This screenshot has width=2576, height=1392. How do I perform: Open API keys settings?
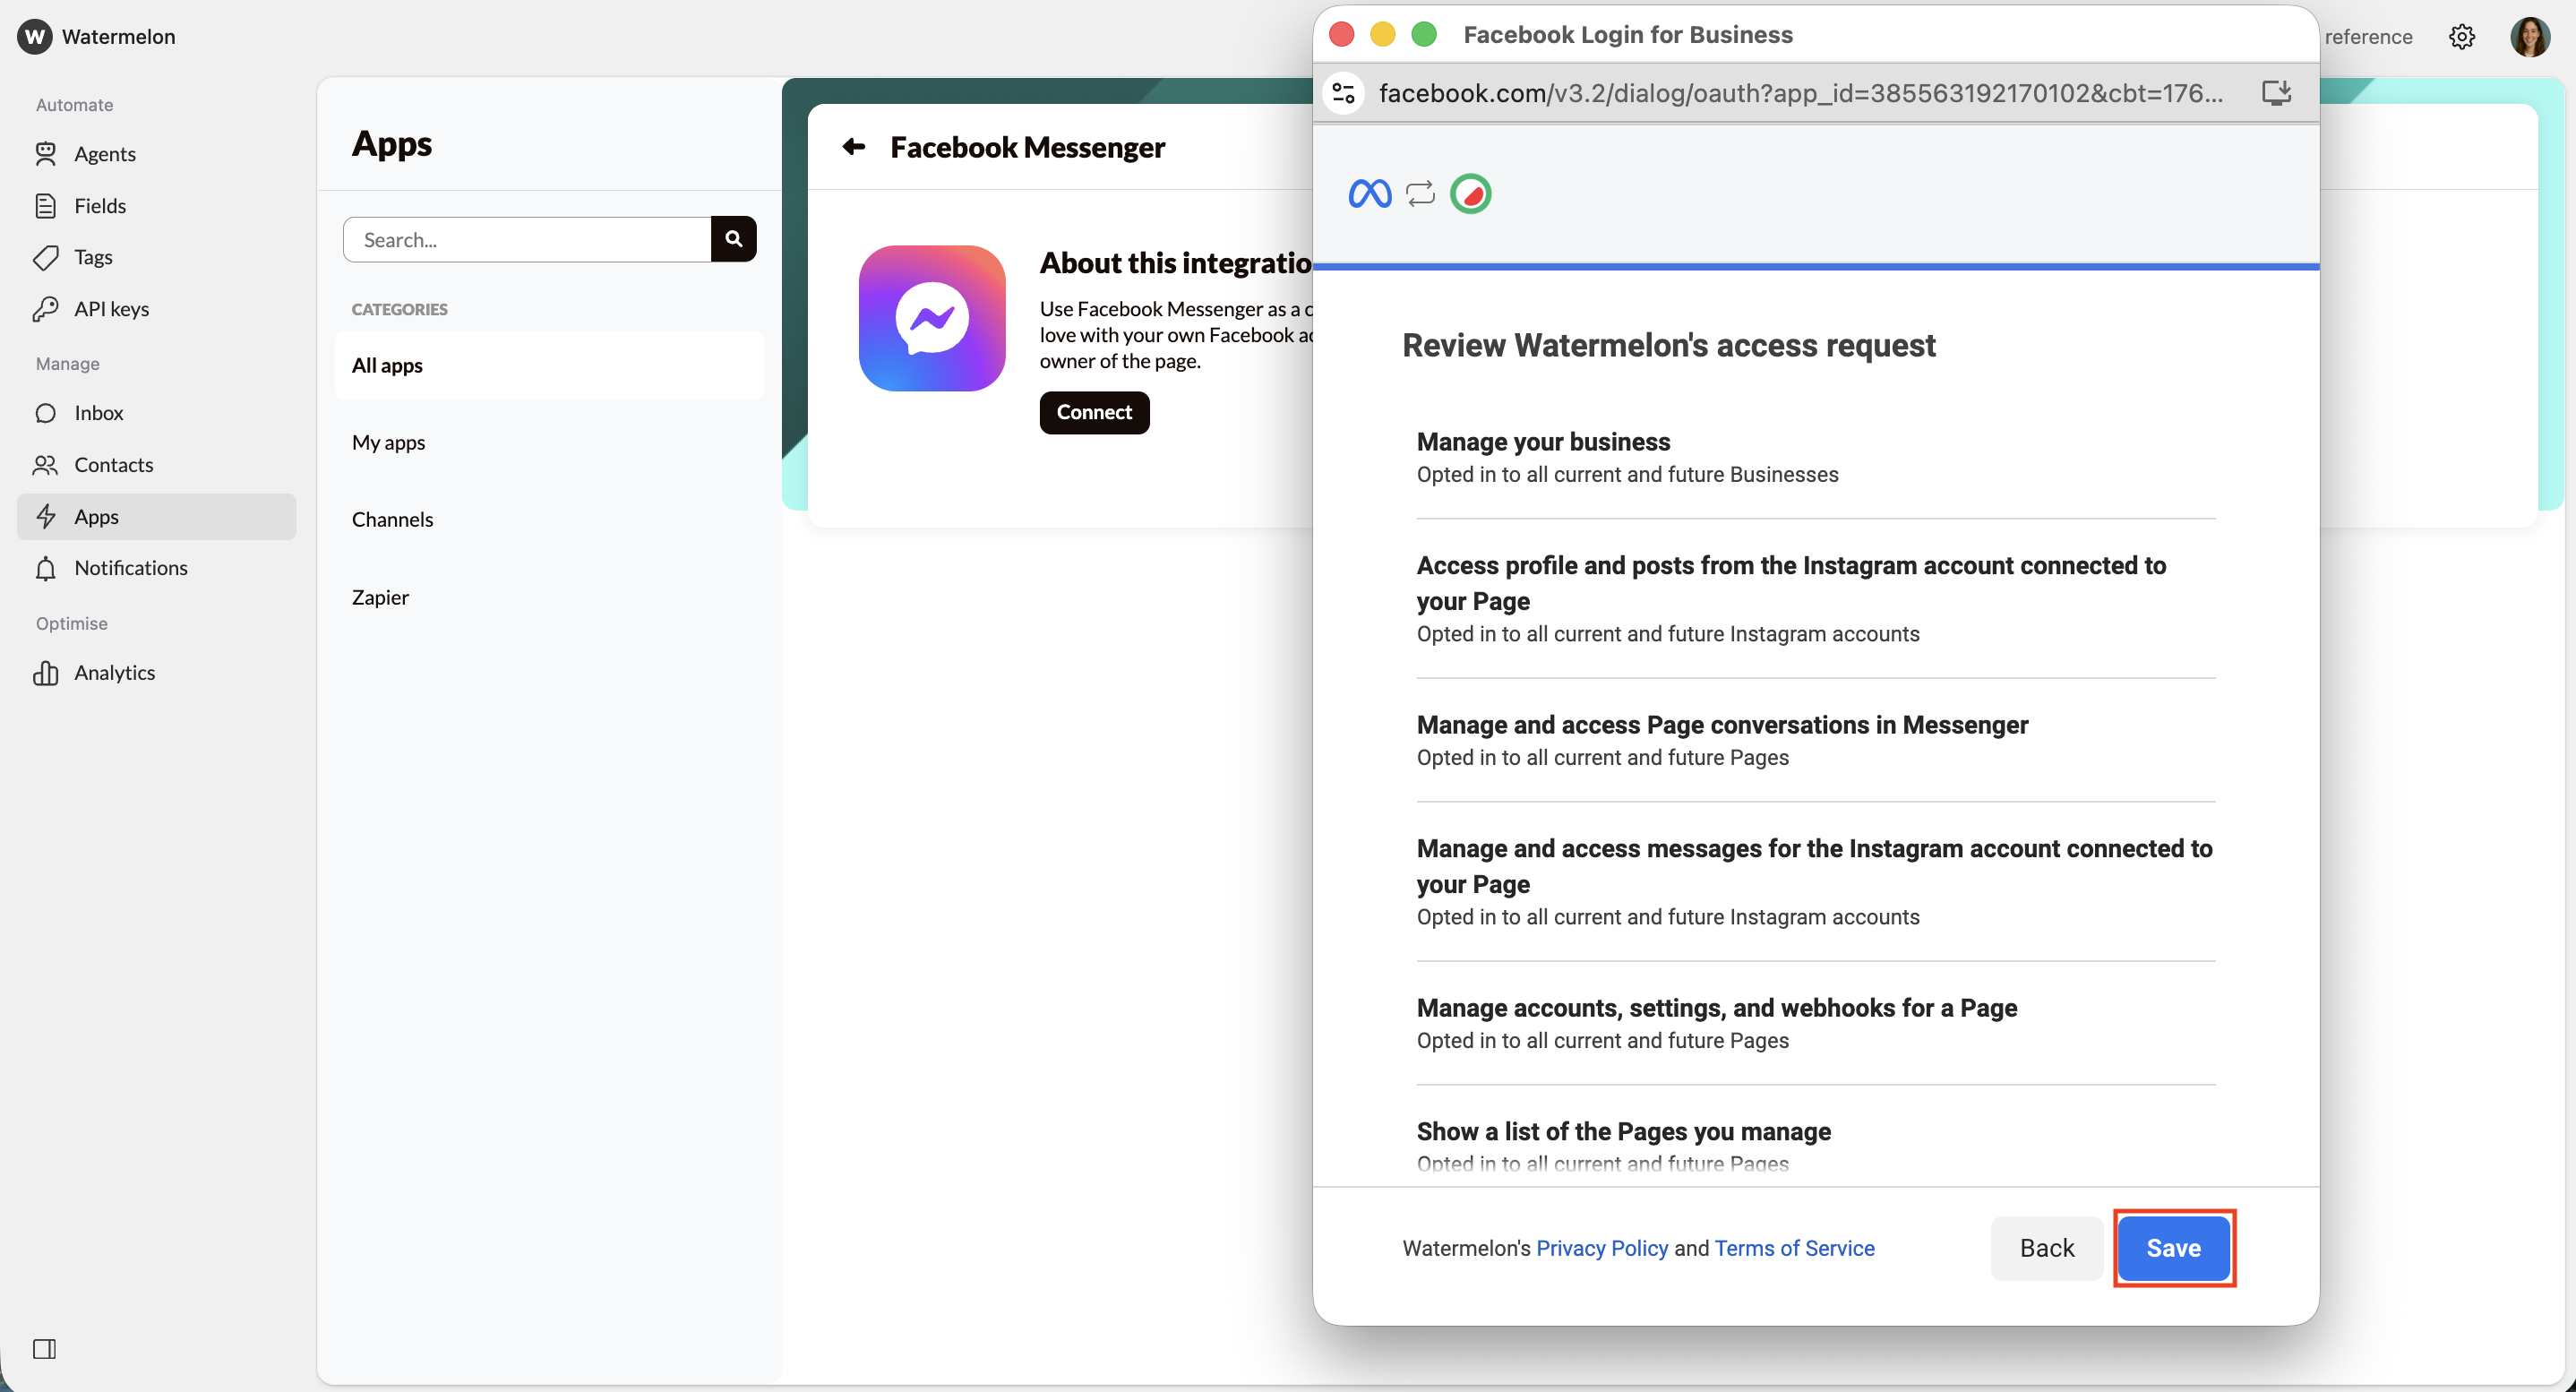[x=111, y=309]
